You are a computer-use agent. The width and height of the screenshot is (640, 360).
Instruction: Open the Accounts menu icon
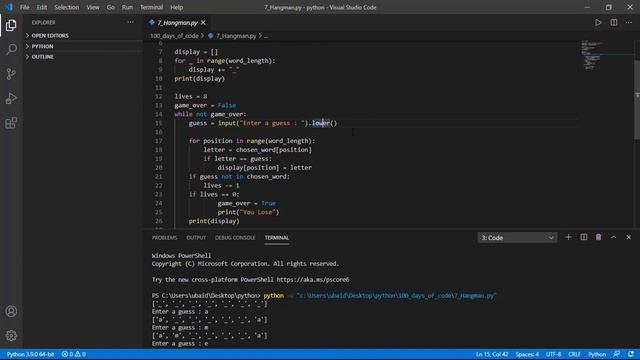(11, 311)
